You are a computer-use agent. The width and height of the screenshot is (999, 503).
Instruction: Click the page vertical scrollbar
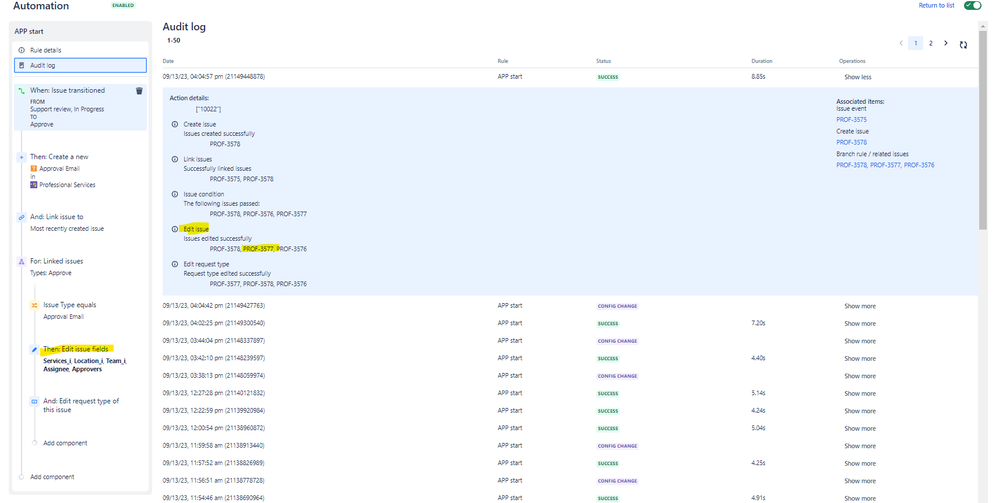pos(983,128)
